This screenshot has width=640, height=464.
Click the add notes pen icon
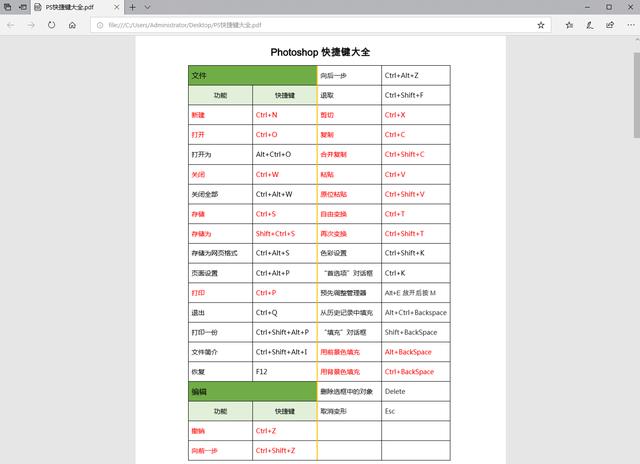[590, 25]
